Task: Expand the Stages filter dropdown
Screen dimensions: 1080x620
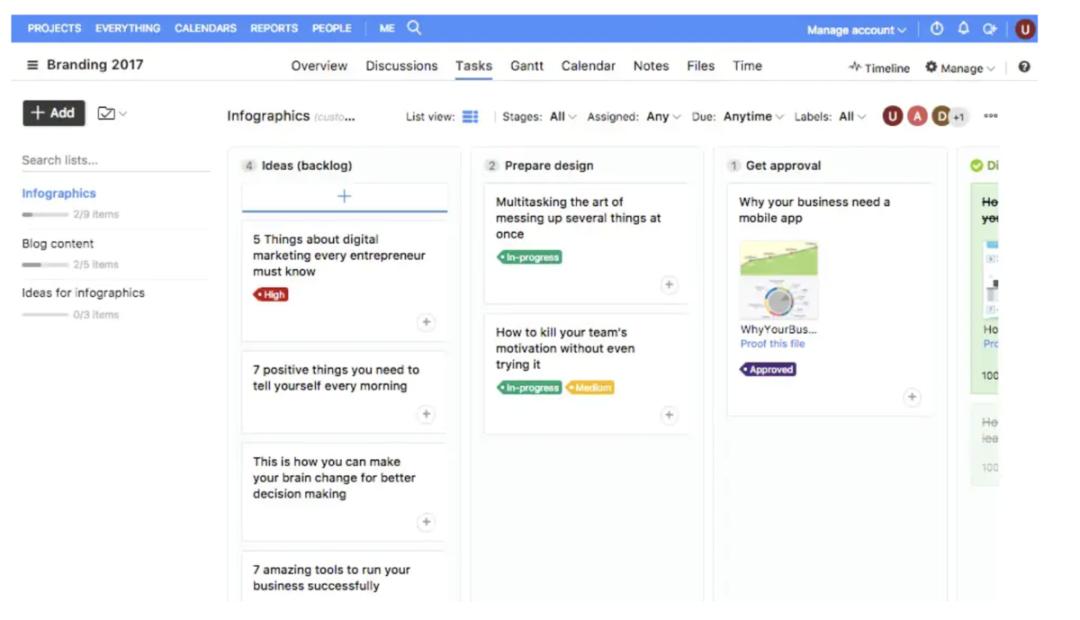Action: 563,117
